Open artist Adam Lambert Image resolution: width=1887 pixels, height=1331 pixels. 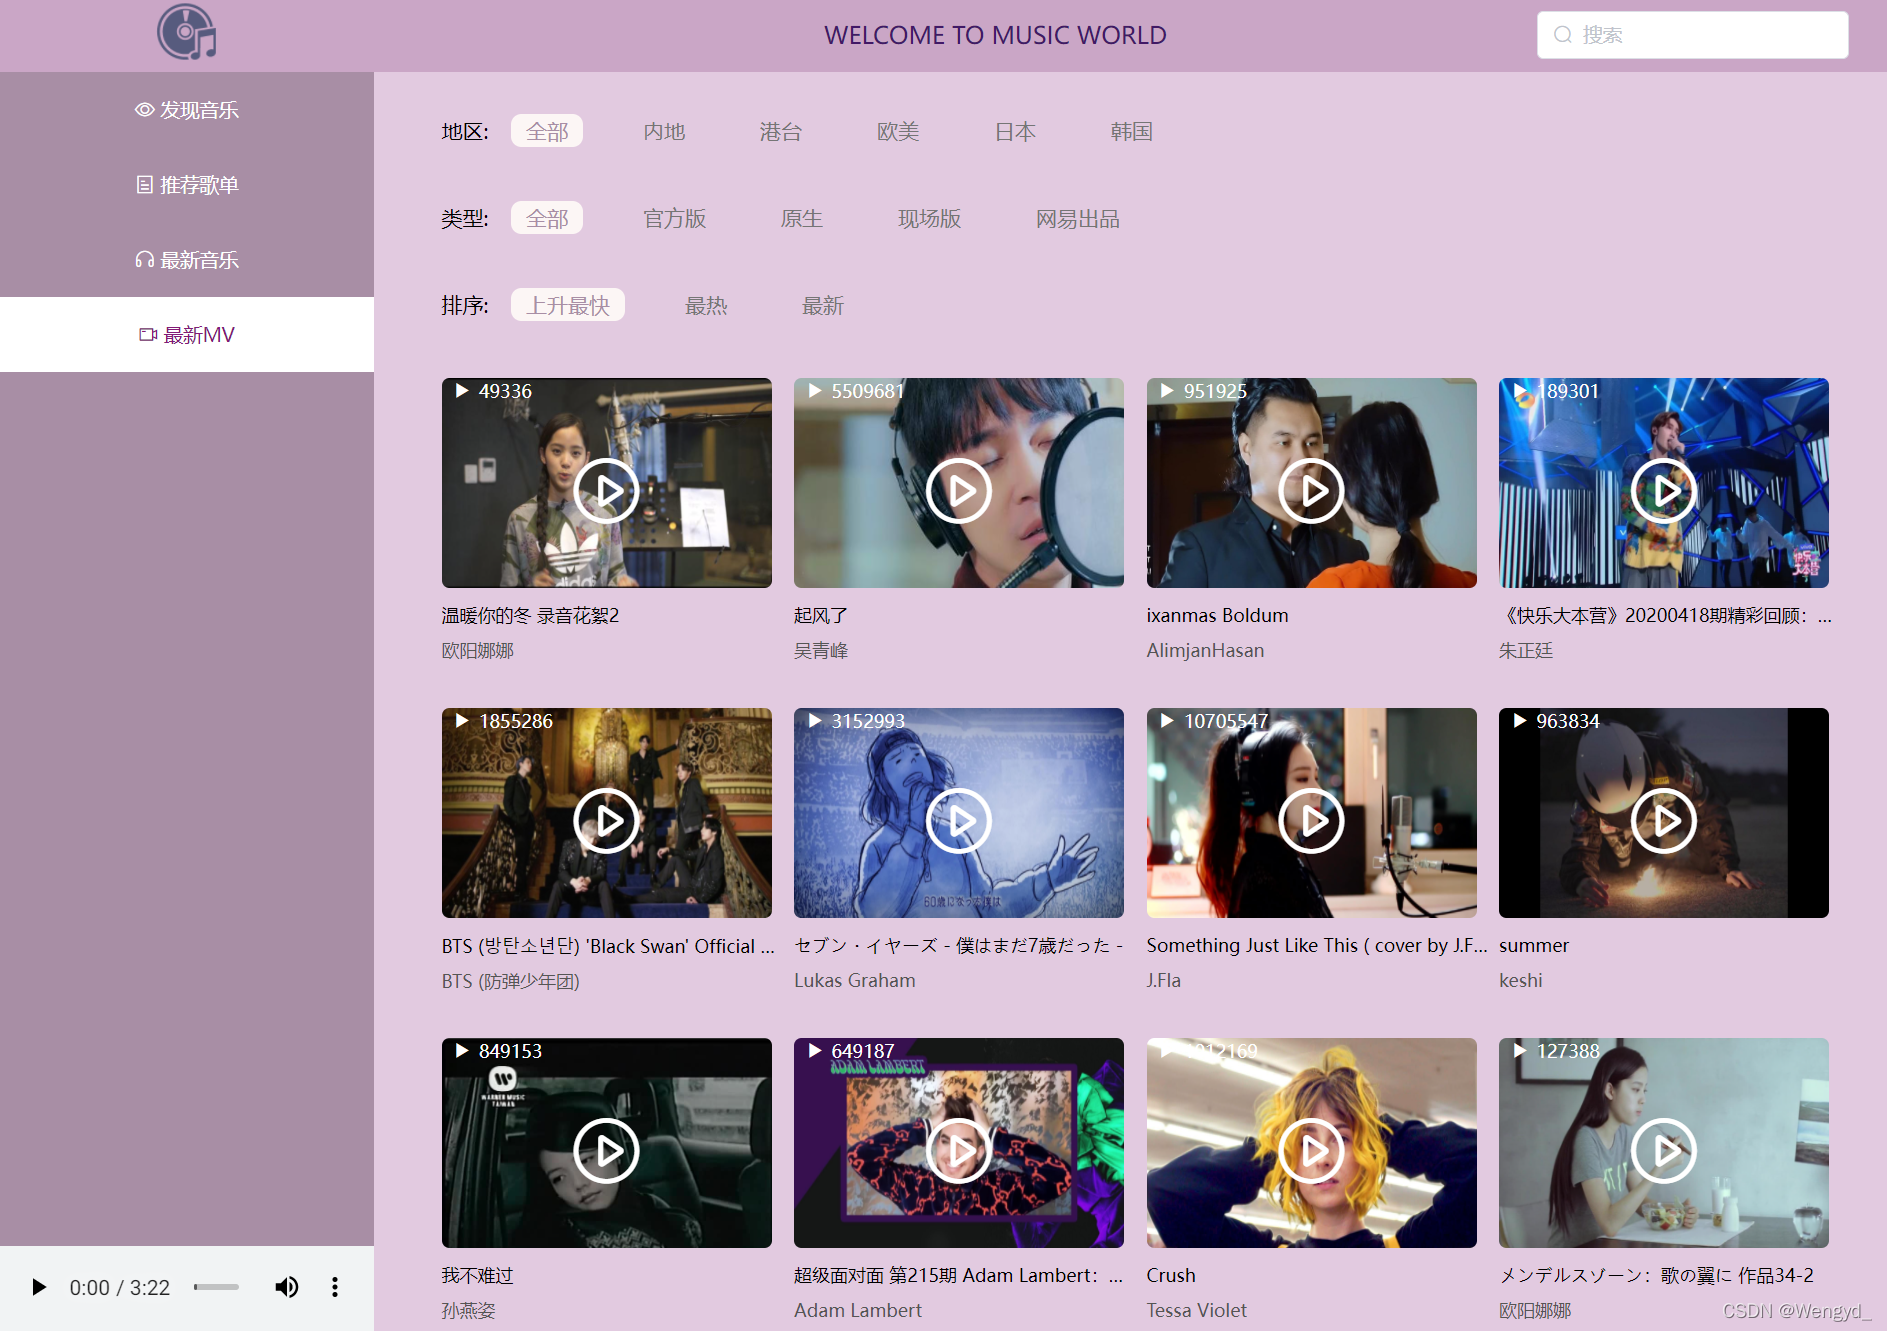pyautogui.click(x=858, y=1311)
